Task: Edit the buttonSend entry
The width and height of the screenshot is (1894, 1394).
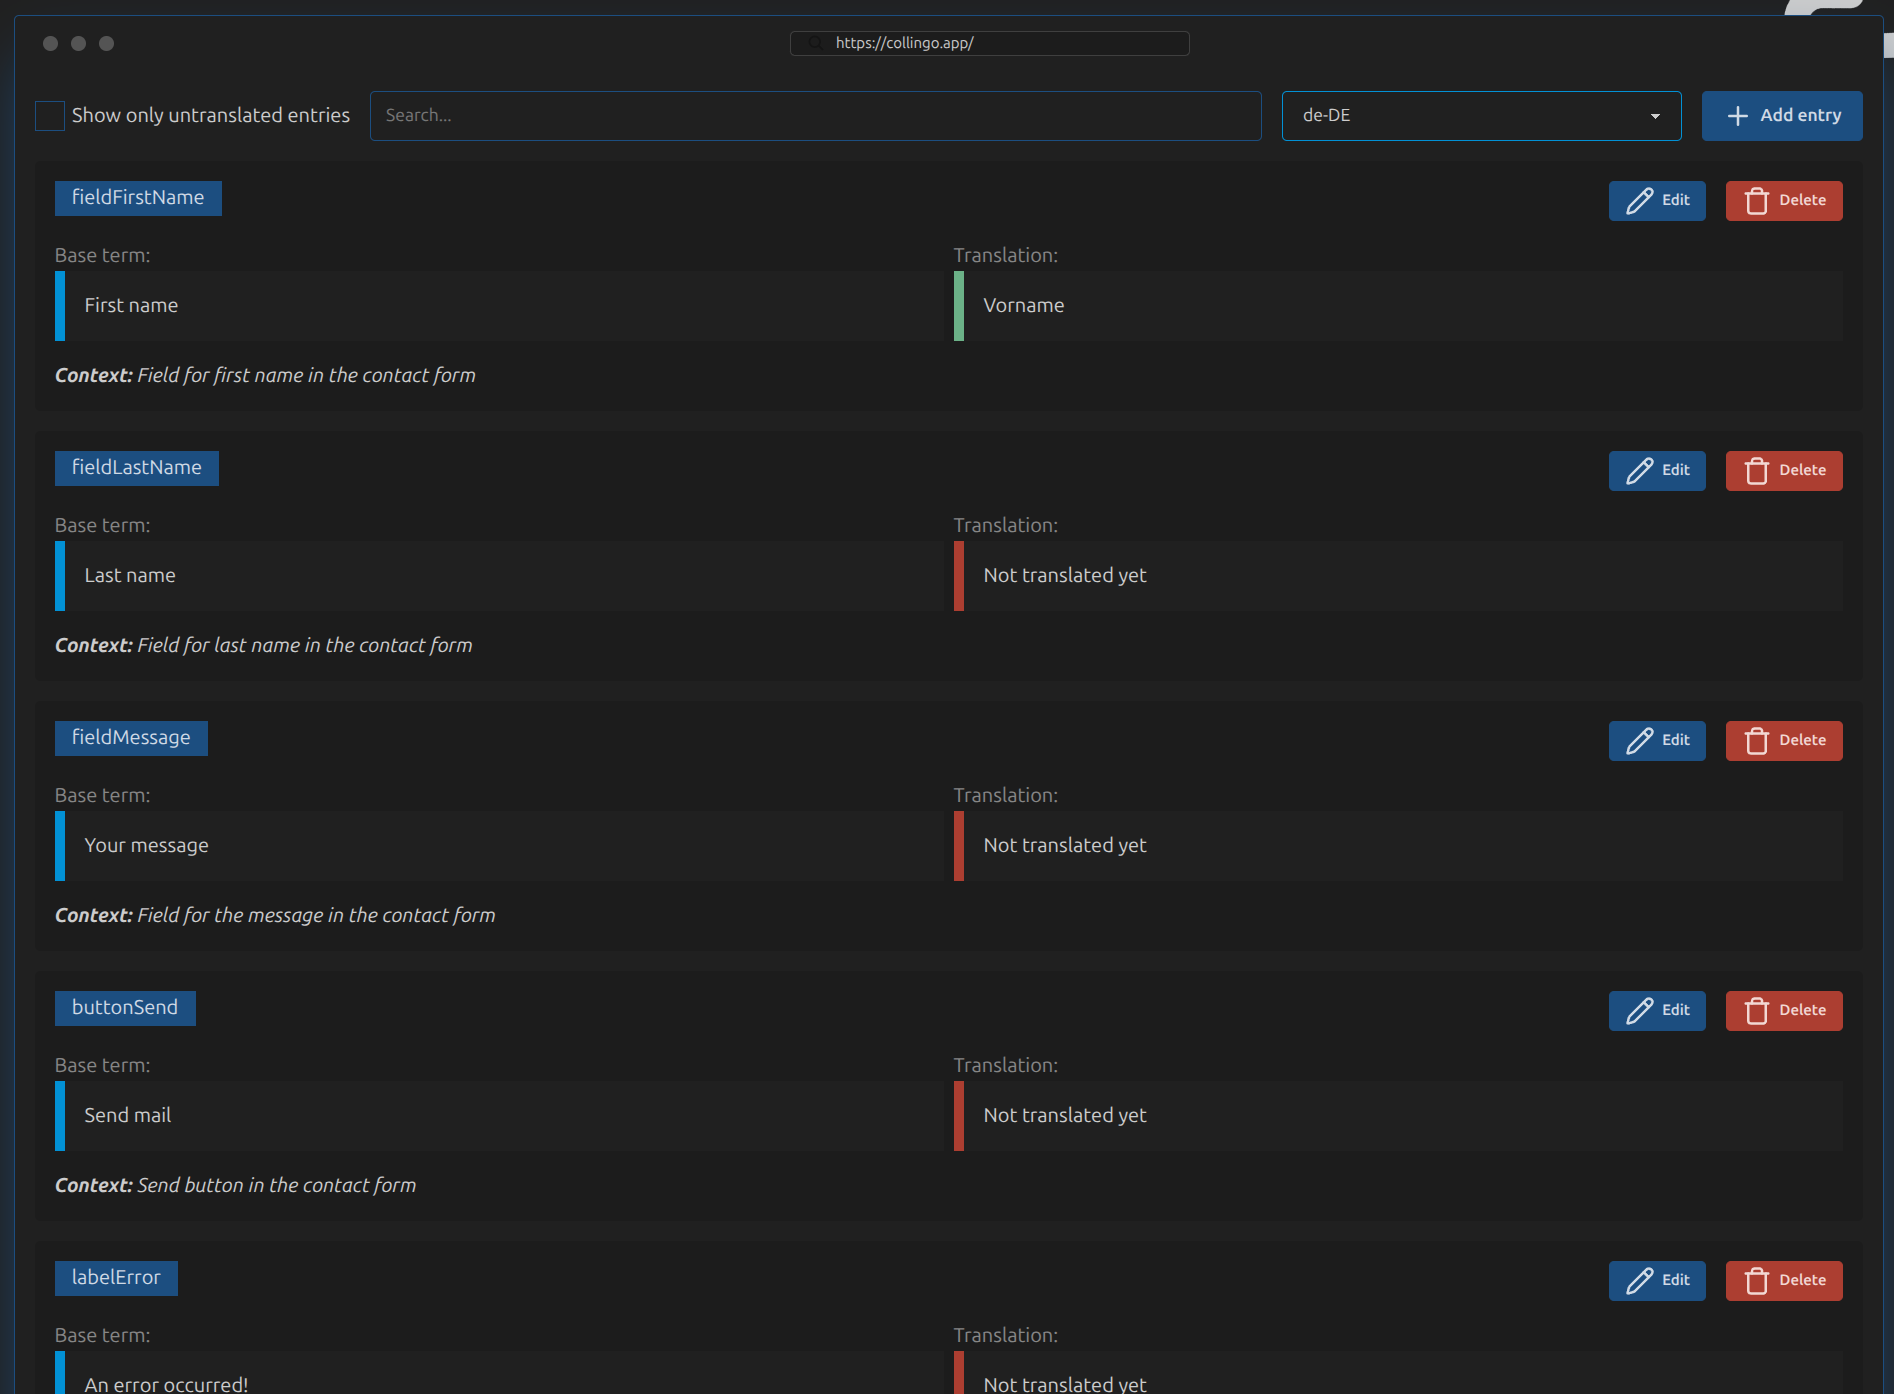Action: [x=1657, y=1011]
